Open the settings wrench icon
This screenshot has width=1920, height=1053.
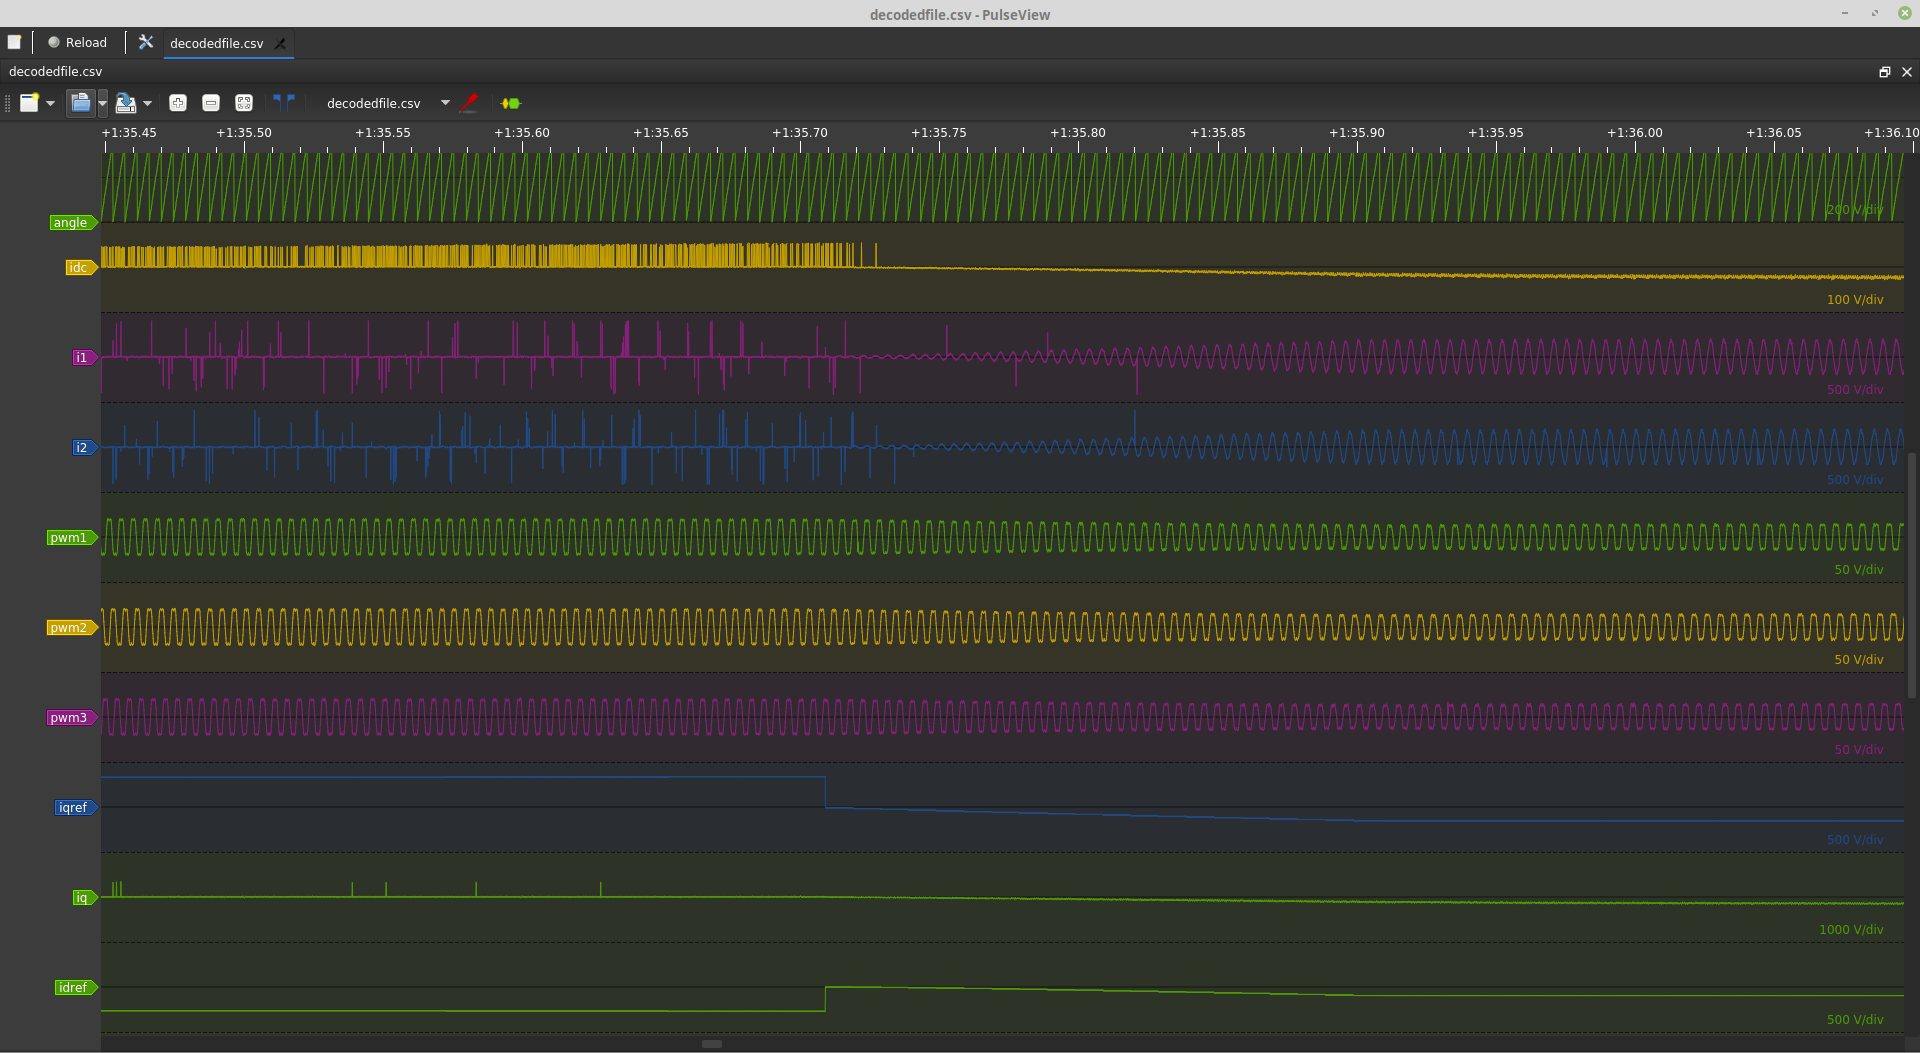click(146, 42)
